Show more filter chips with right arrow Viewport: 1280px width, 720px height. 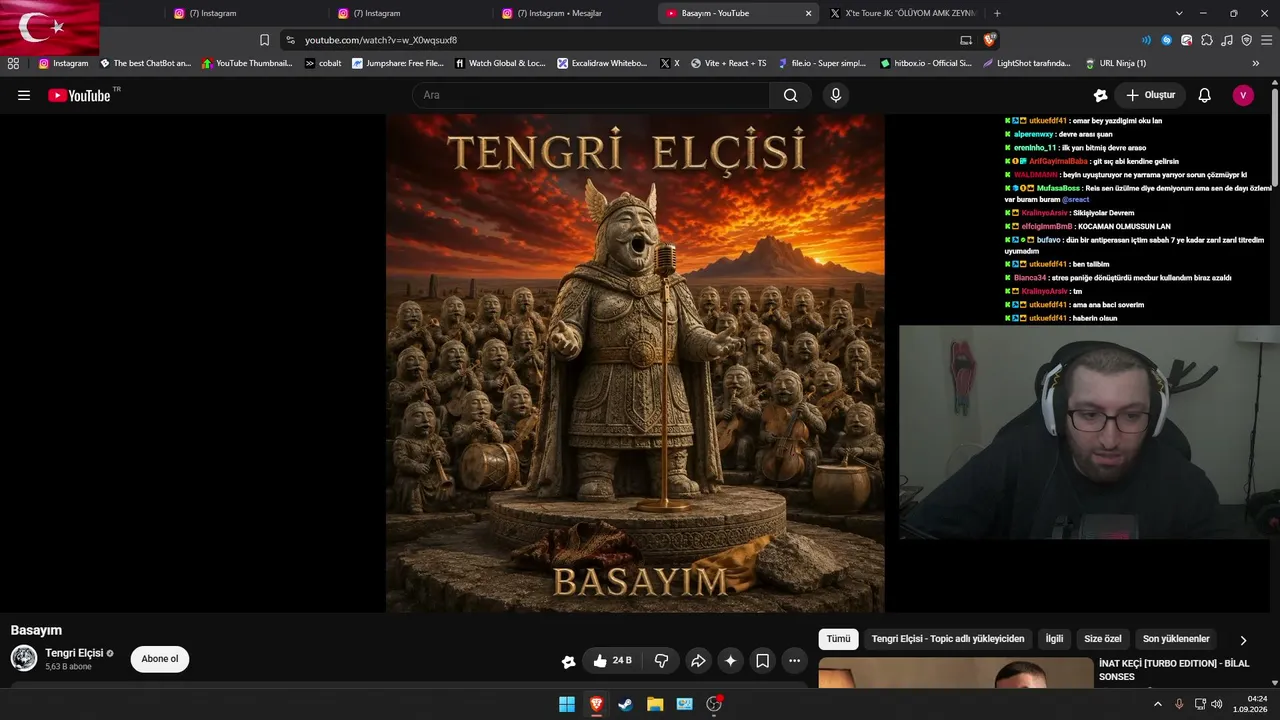tap(1243, 640)
